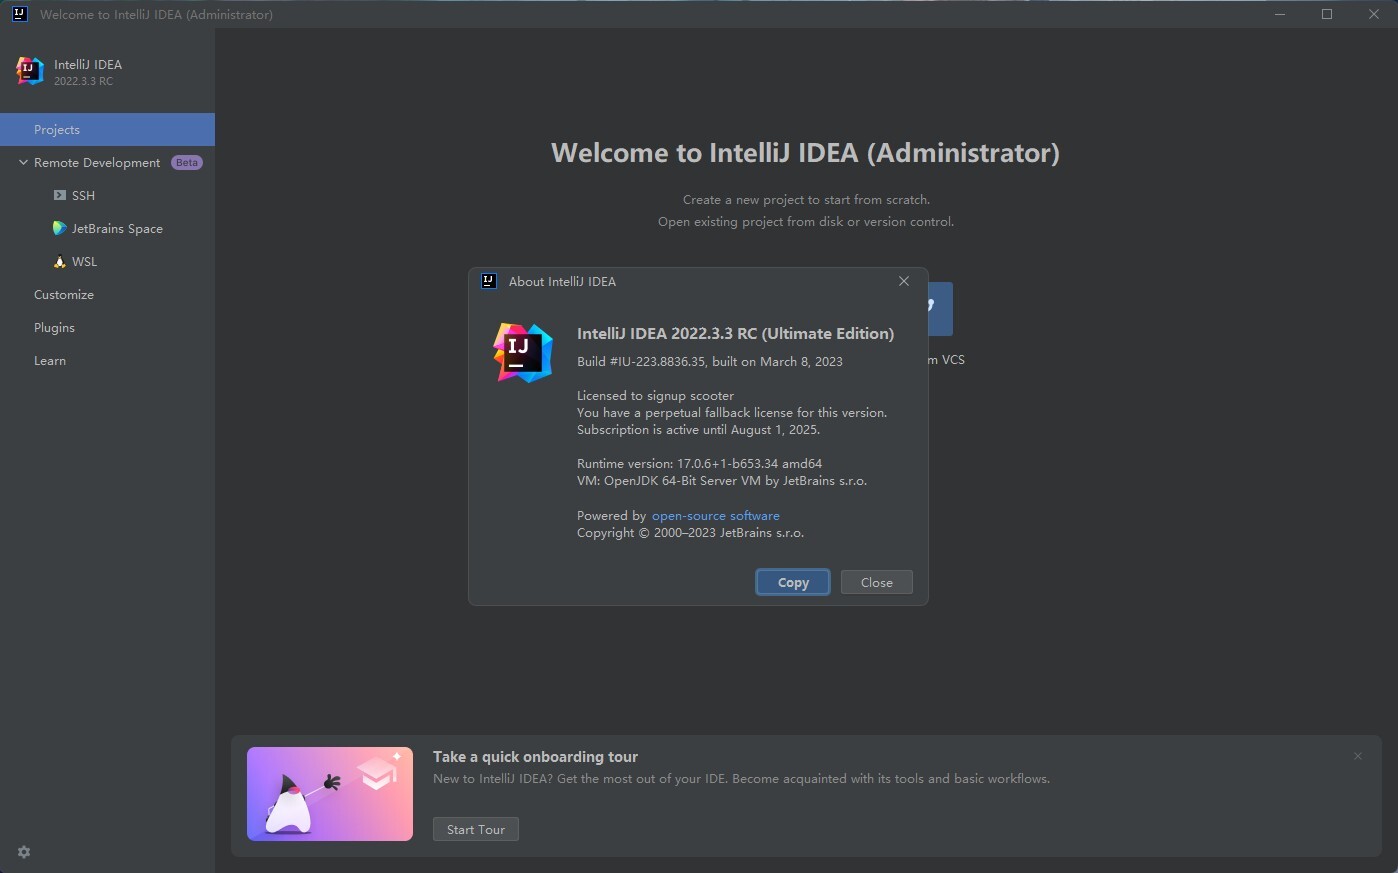Click the JetBrains Space logo icon
1398x873 pixels.
(x=60, y=229)
